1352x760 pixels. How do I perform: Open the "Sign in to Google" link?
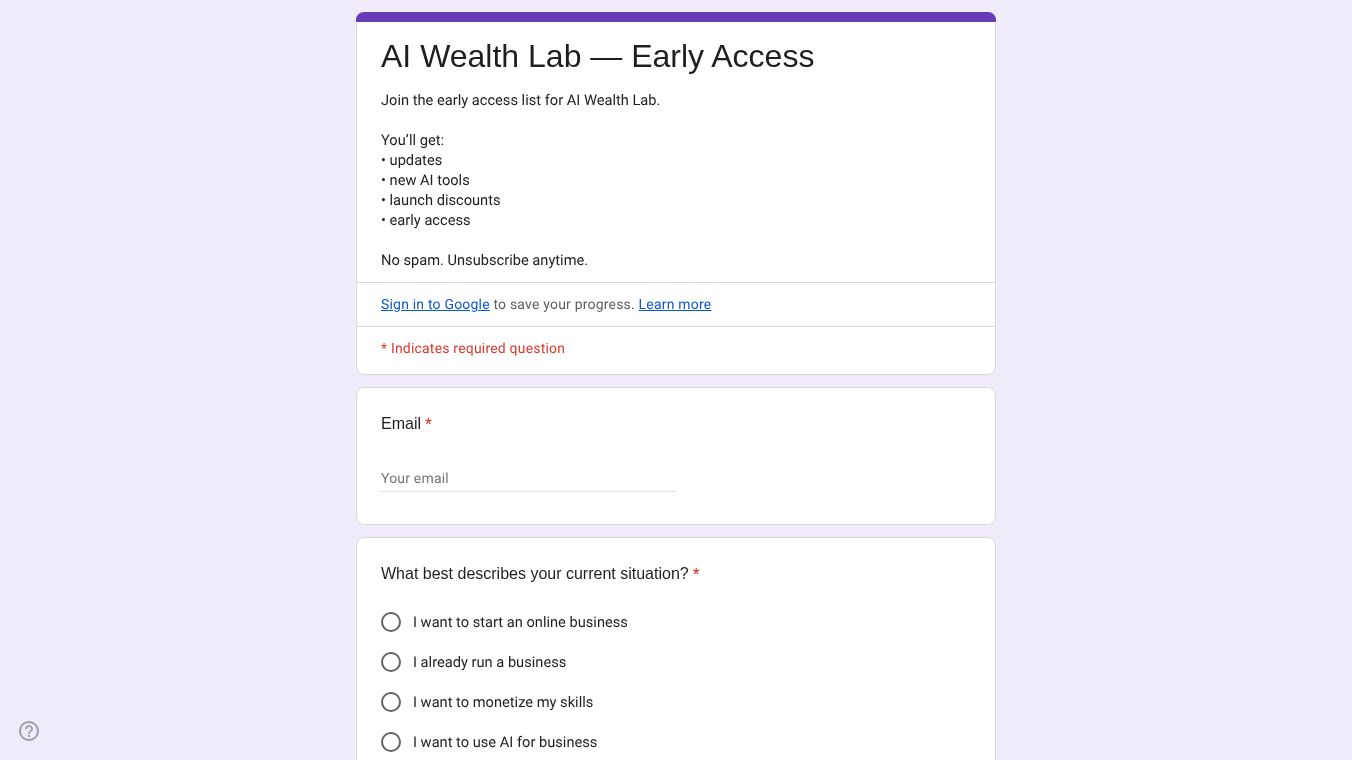[435, 304]
